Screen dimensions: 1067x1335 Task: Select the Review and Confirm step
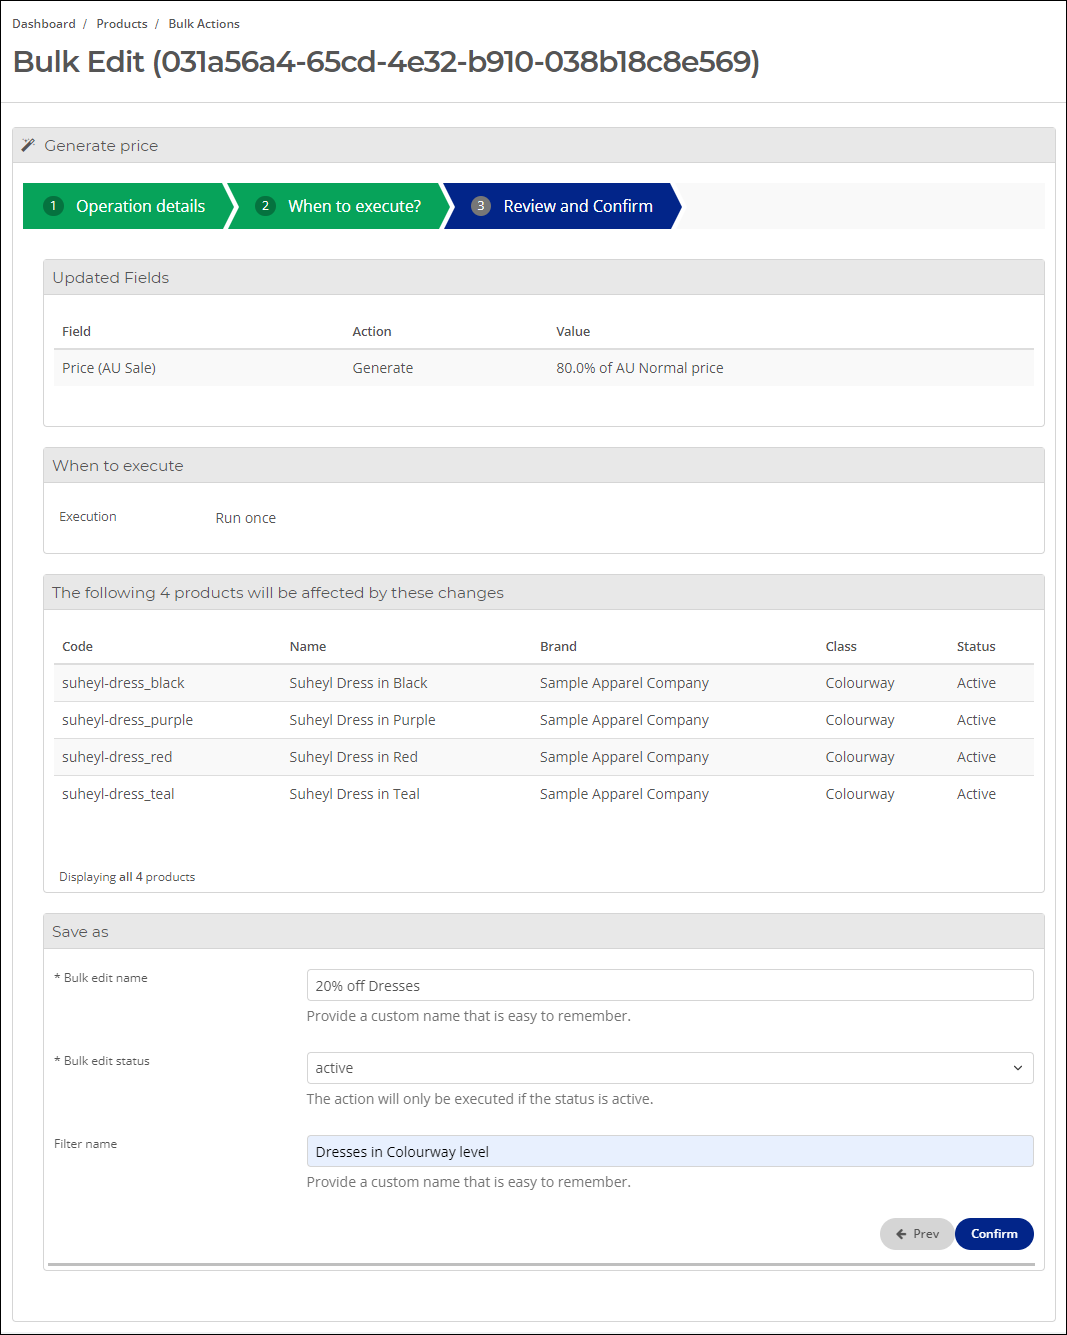click(562, 206)
